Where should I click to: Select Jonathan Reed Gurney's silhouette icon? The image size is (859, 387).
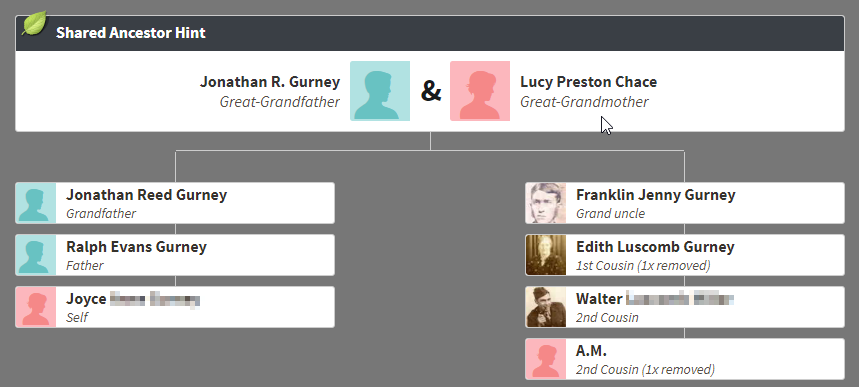[x=36, y=203]
